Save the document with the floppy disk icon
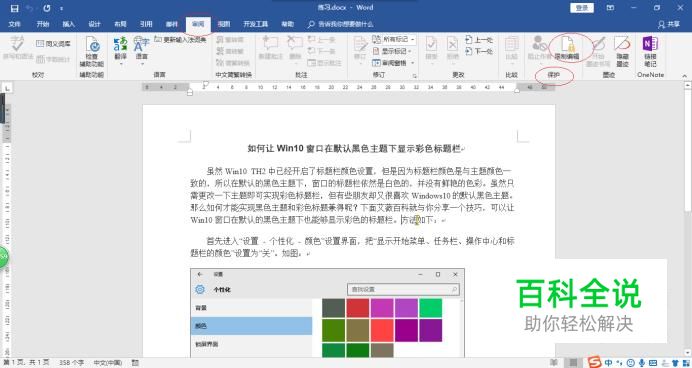 tap(15, 8)
